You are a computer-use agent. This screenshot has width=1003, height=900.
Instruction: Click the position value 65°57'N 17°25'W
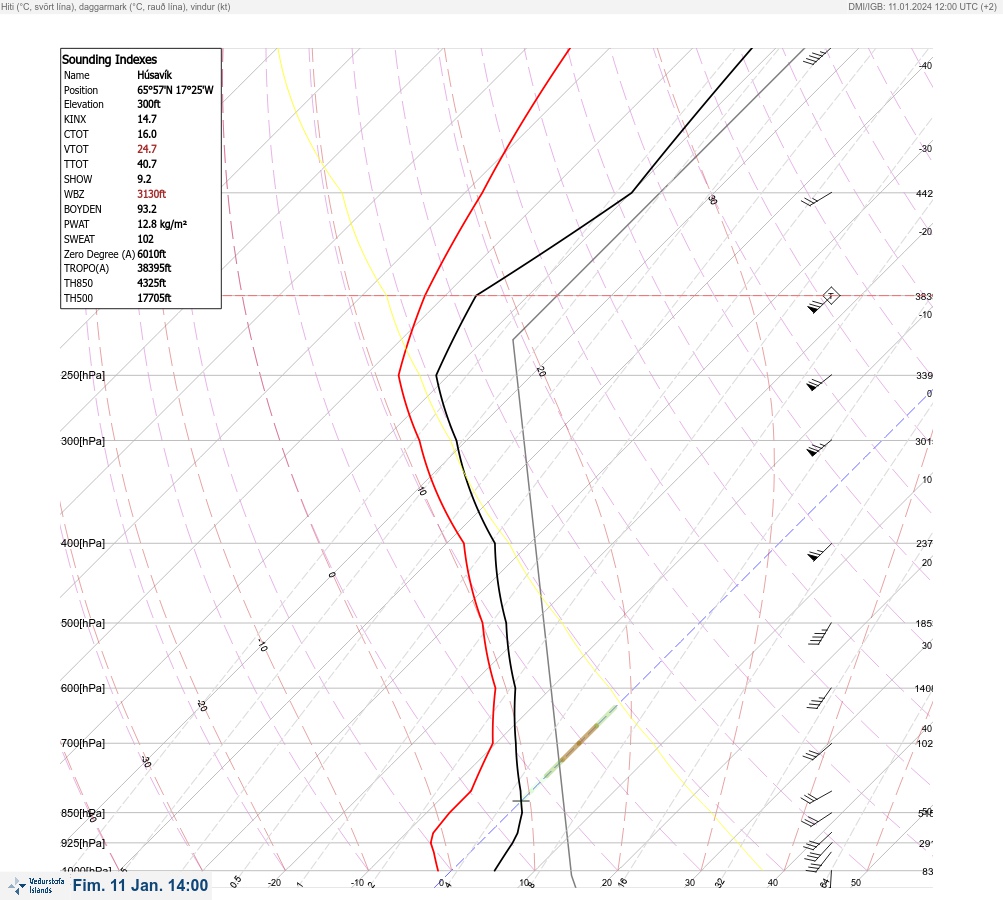click(175, 90)
